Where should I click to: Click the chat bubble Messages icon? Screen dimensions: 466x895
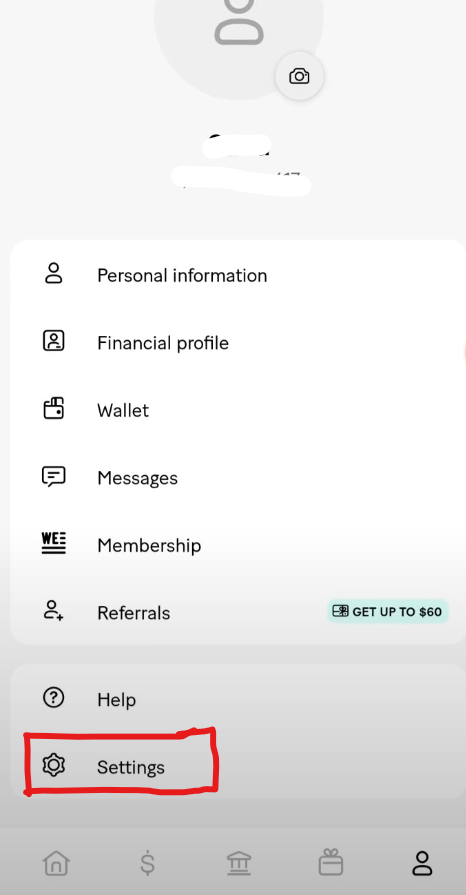click(x=54, y=477)
